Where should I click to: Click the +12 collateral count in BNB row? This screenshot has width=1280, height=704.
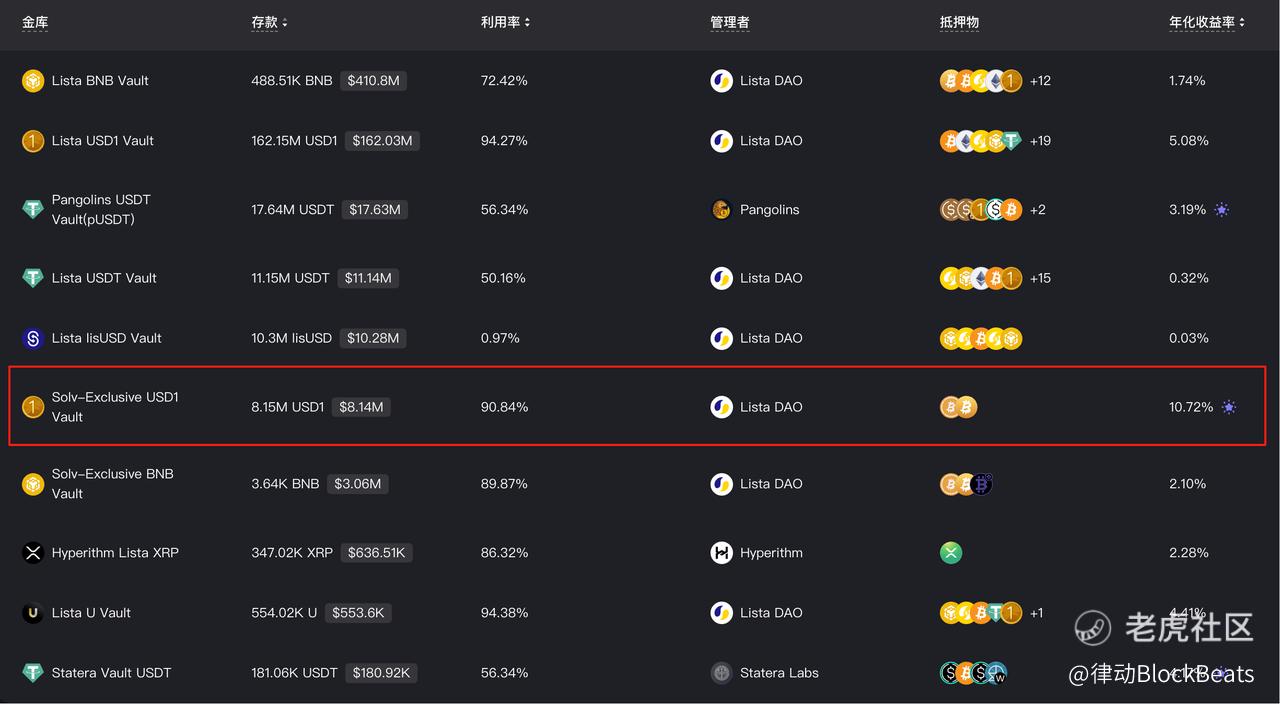pyautogui.click(x=1040, y=81)
